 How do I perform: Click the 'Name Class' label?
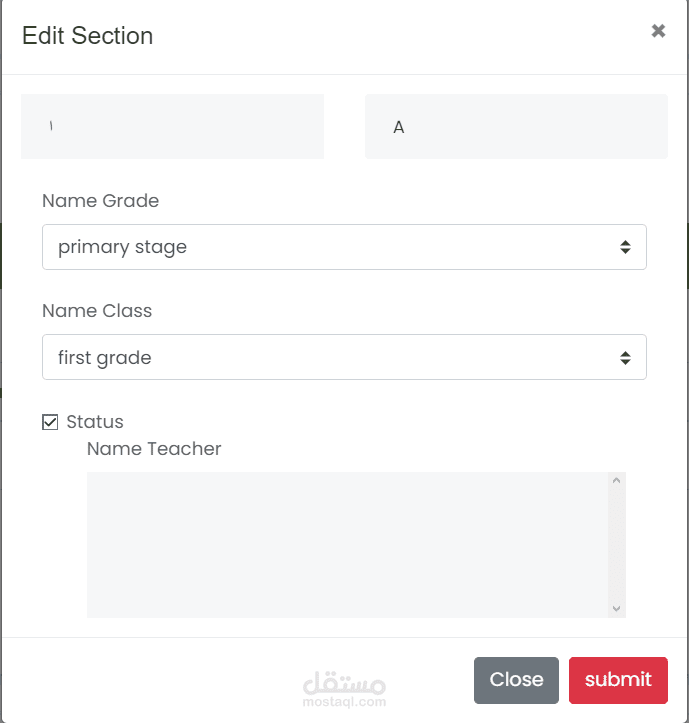click(x=97, y=311)
